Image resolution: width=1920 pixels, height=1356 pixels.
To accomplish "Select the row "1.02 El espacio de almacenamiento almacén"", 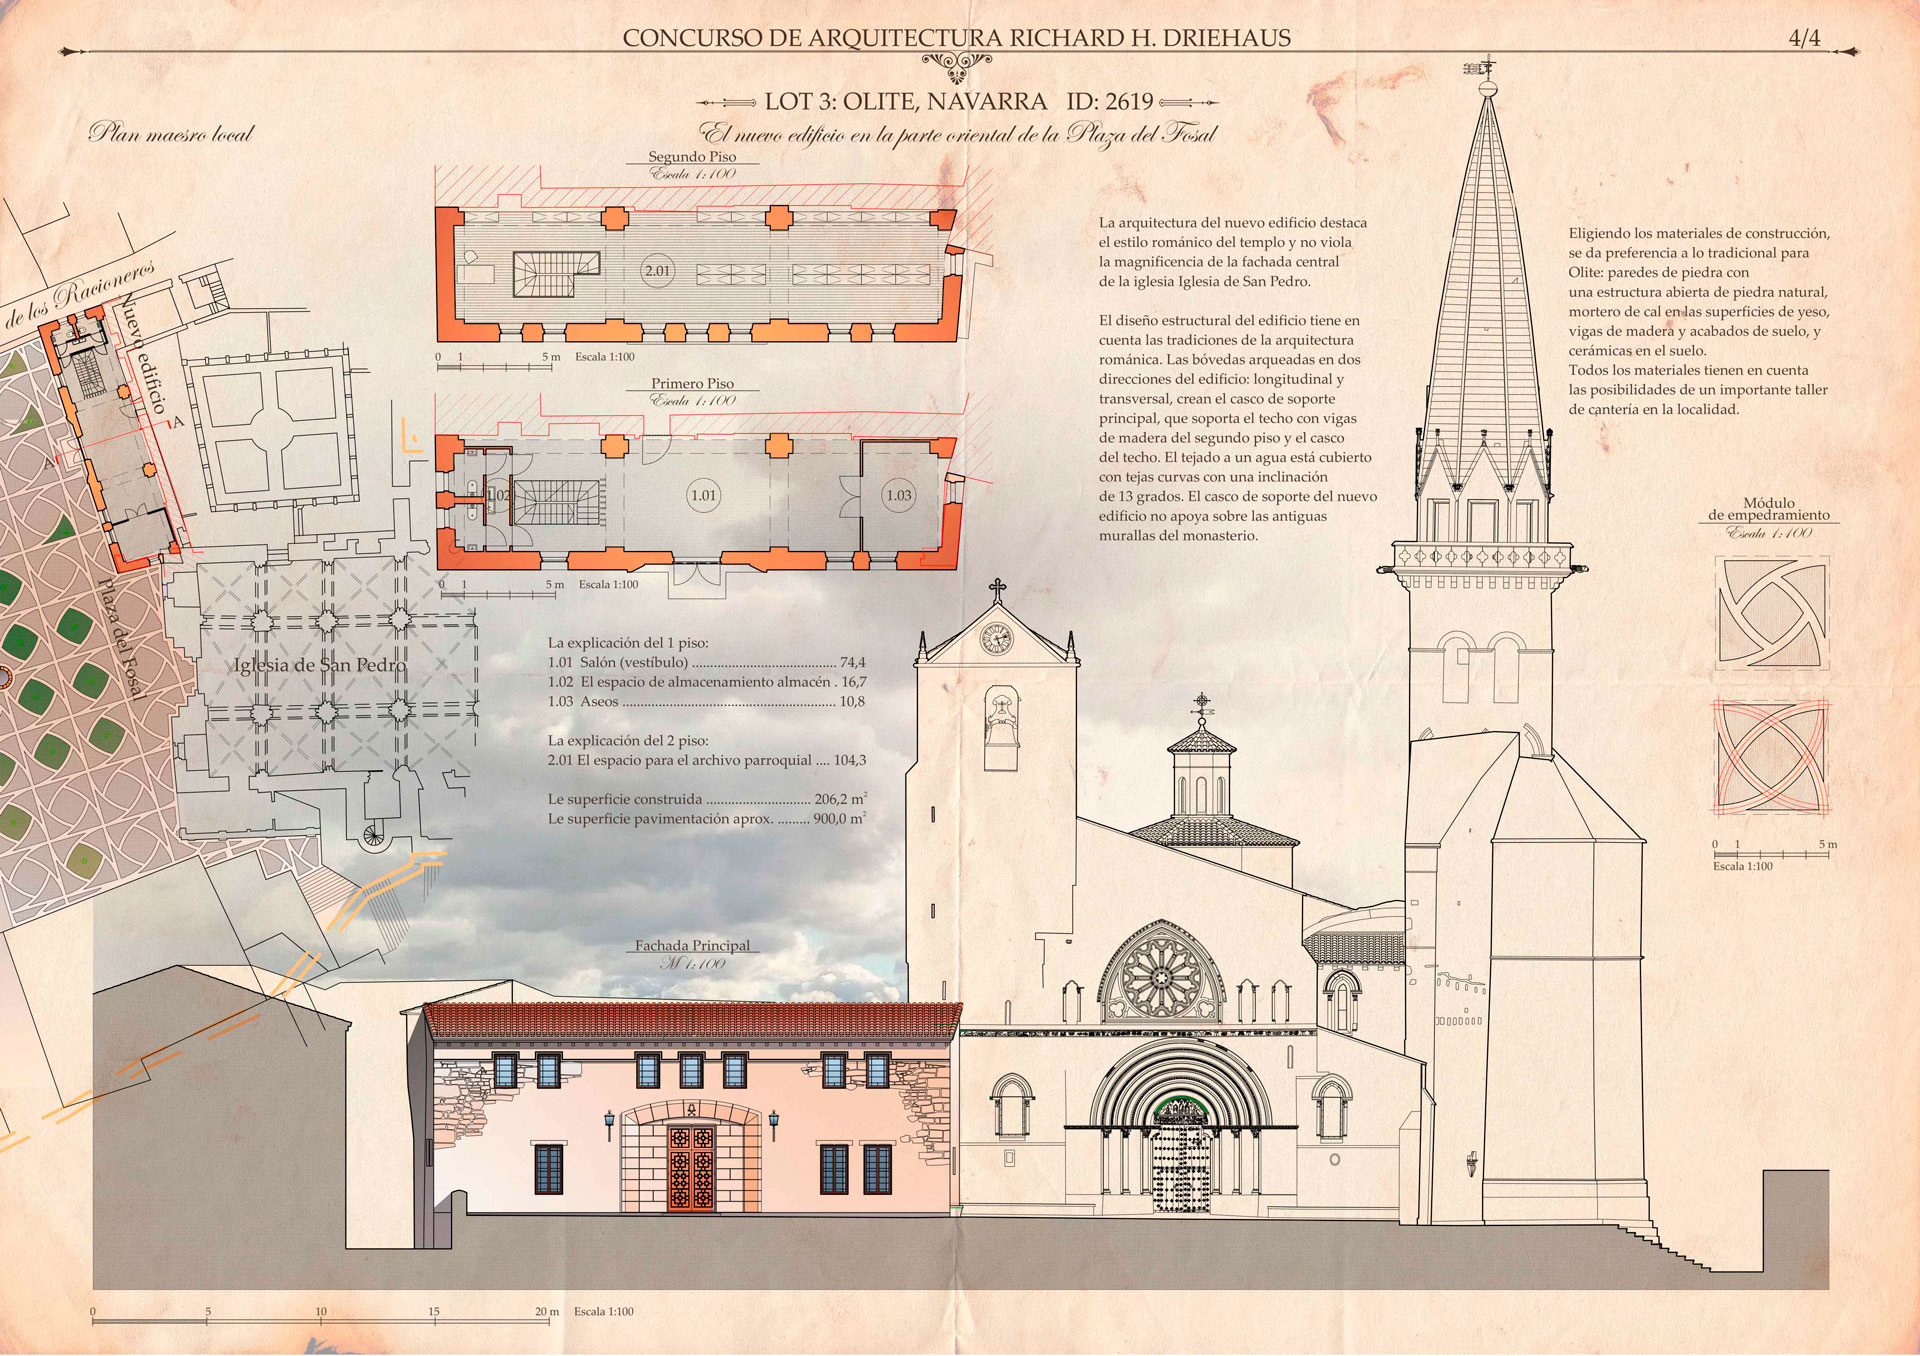I will 707,682.
